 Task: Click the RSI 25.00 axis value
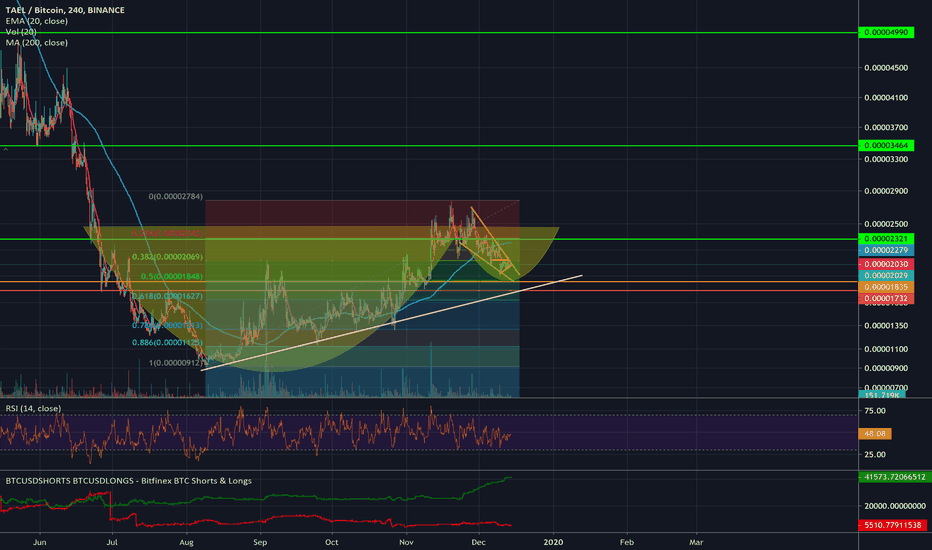coord(874,454)
